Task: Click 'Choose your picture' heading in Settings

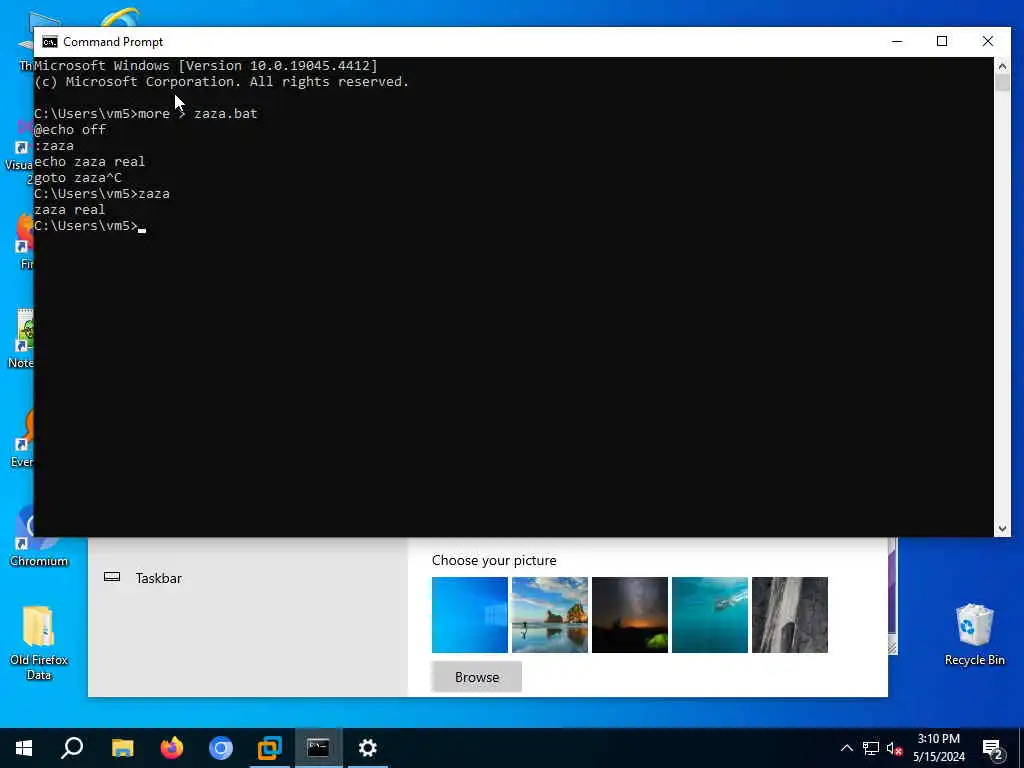Action: (494, 560)
